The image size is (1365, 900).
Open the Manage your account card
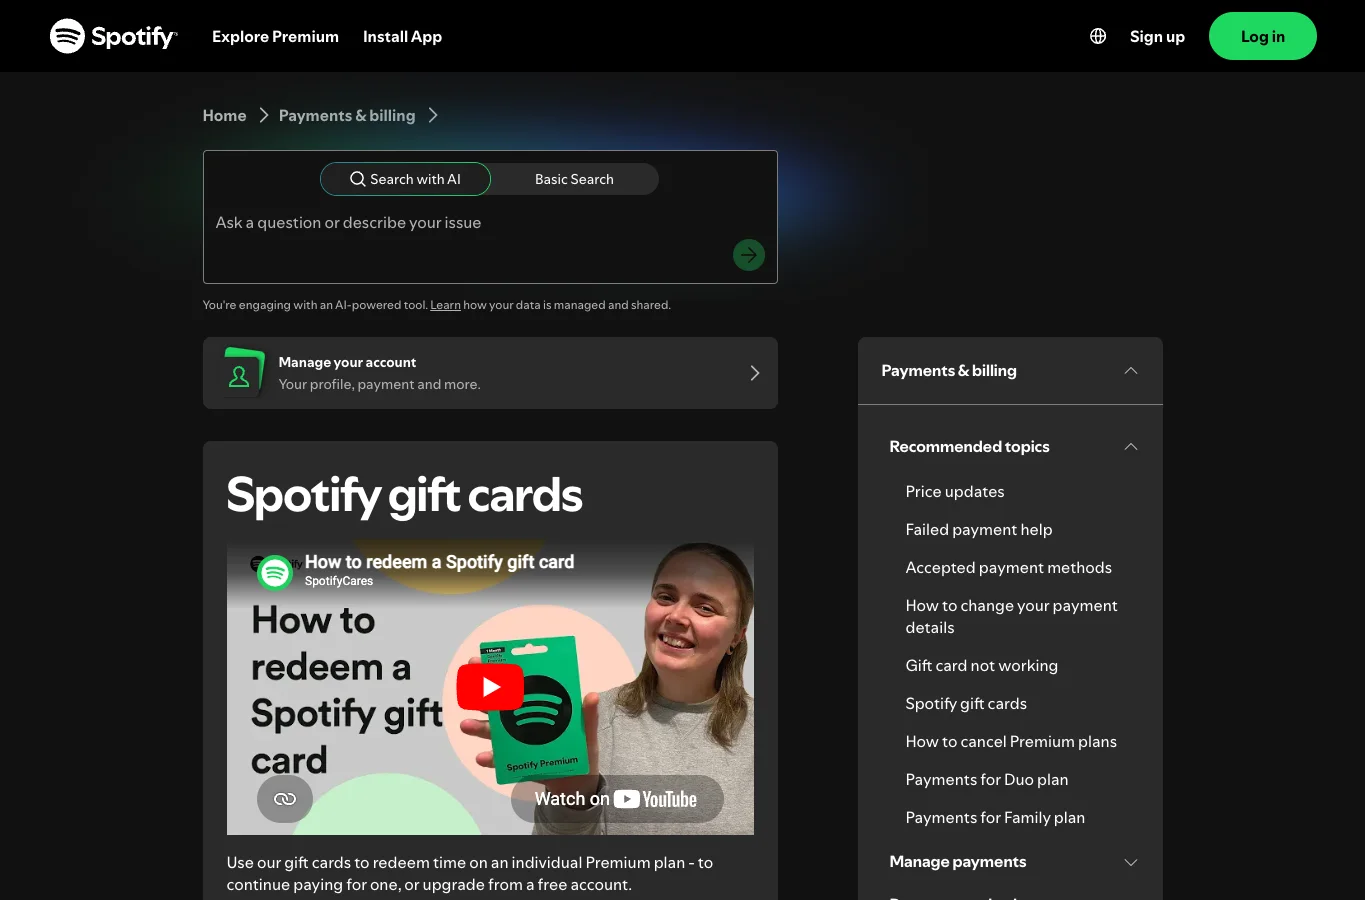[x=490, y=373]
